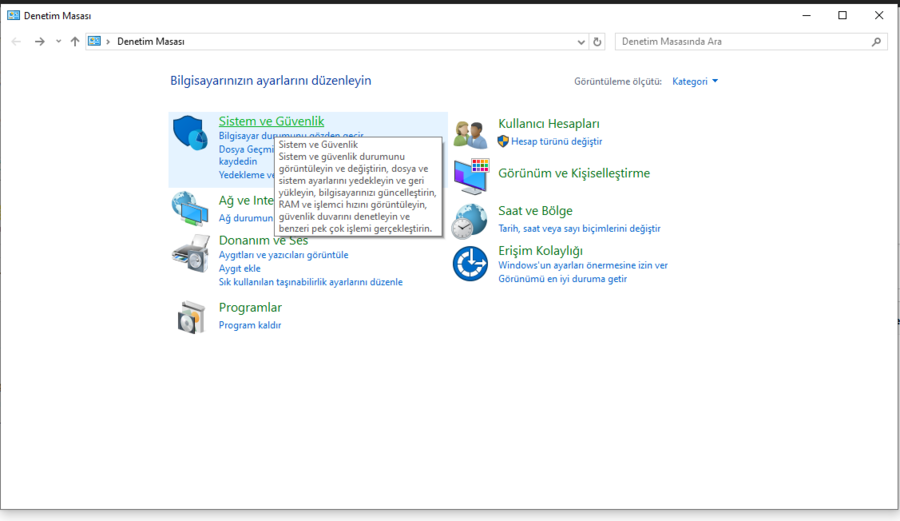900x521 pixels.
Task: Open the Saat ve Bölge clock icon
Action: (470, 221)
